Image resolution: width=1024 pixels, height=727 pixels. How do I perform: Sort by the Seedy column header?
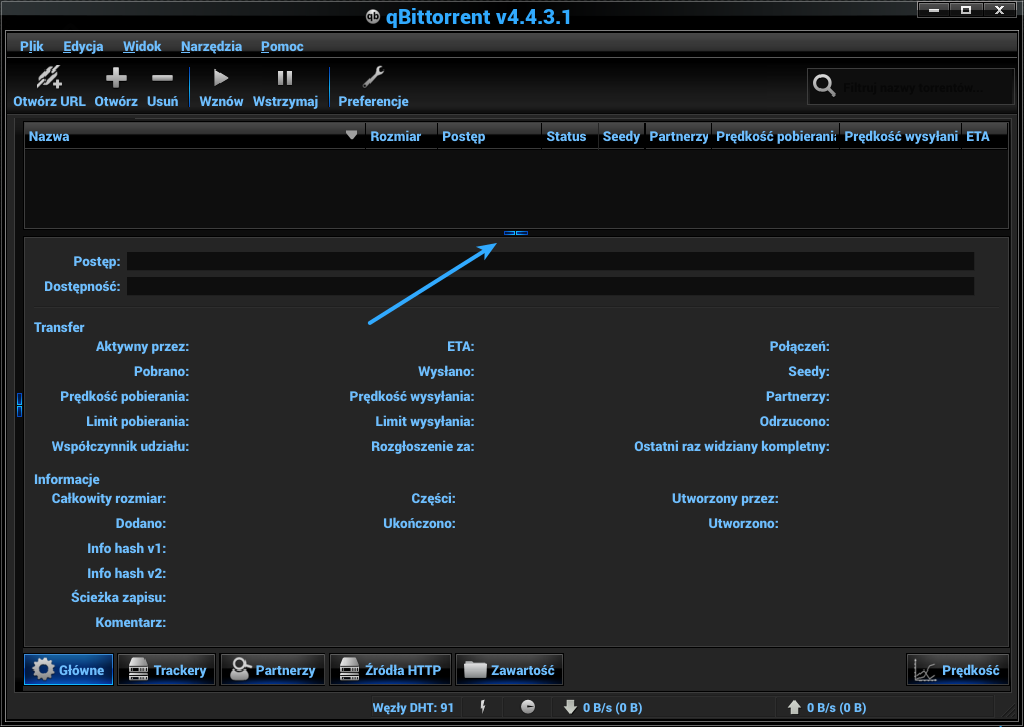click(621, 136)
